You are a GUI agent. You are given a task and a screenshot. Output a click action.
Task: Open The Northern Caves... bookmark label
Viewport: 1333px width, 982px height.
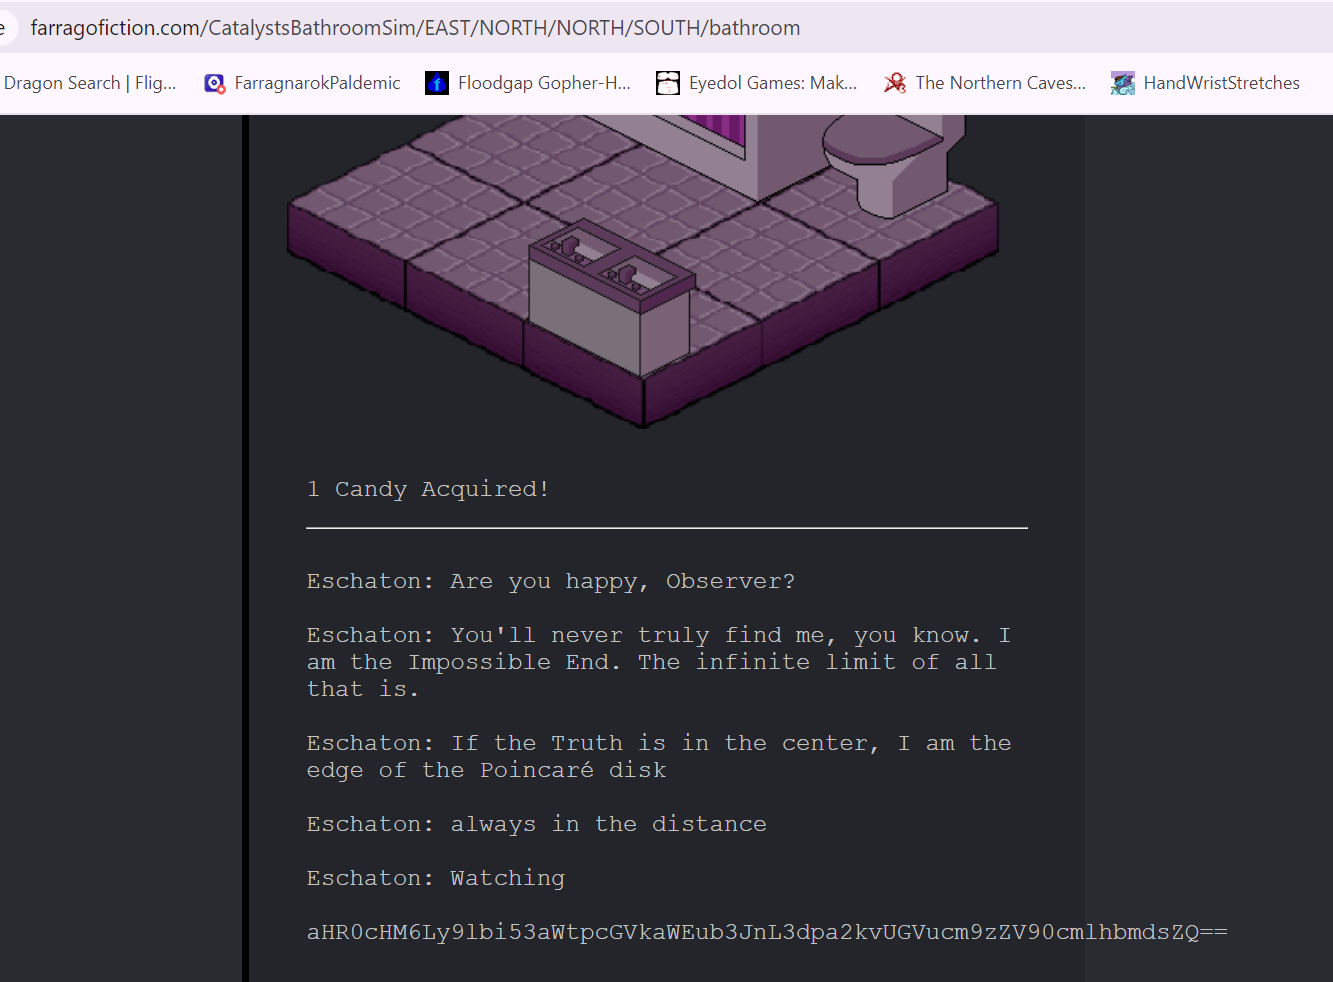tap(1000, 84)
